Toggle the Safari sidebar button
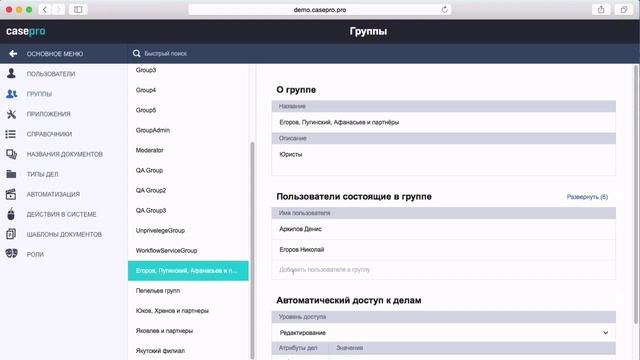 pyautogui.click(x=78, y=9)
